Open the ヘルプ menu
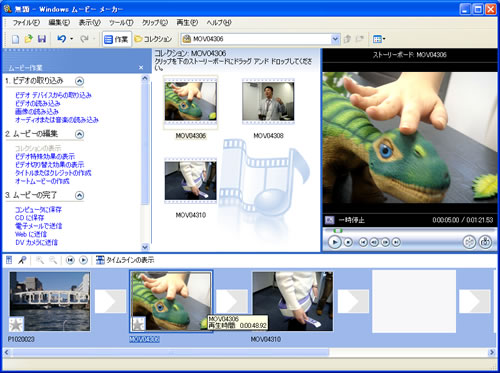 pyautogui.click(x=219, y=23)
